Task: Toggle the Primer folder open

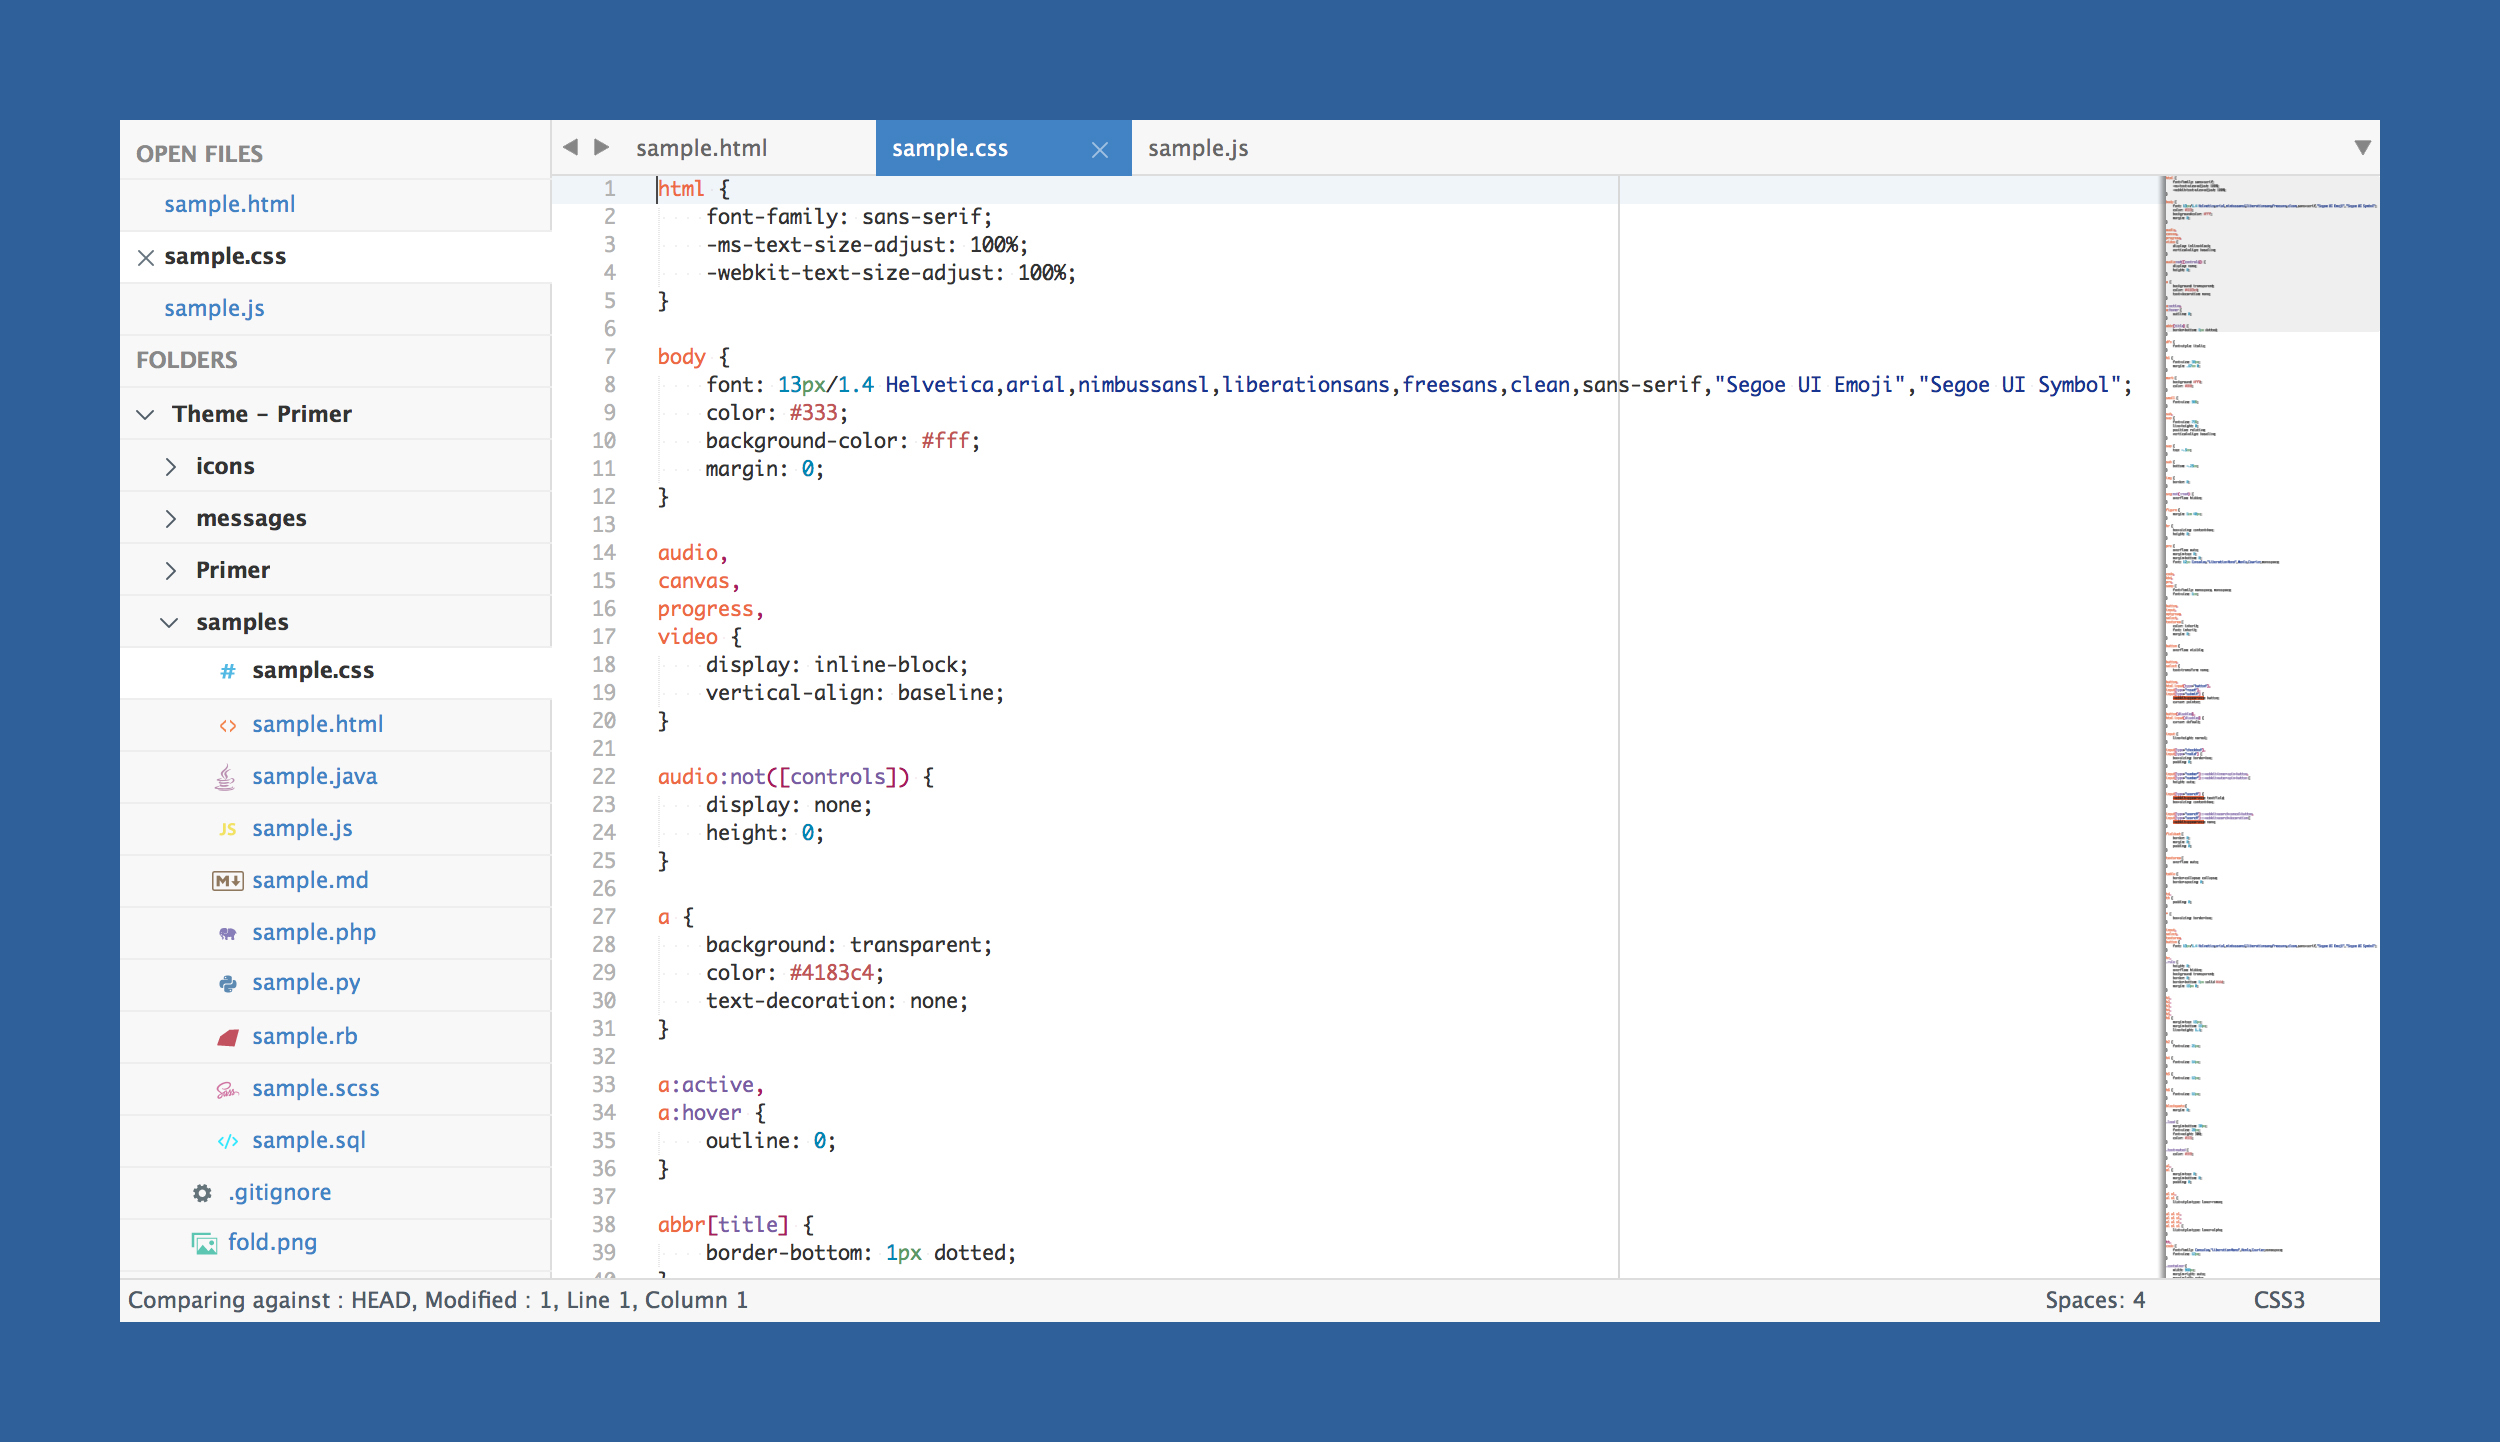Action: pyautogui.click(x=172, y=568)
